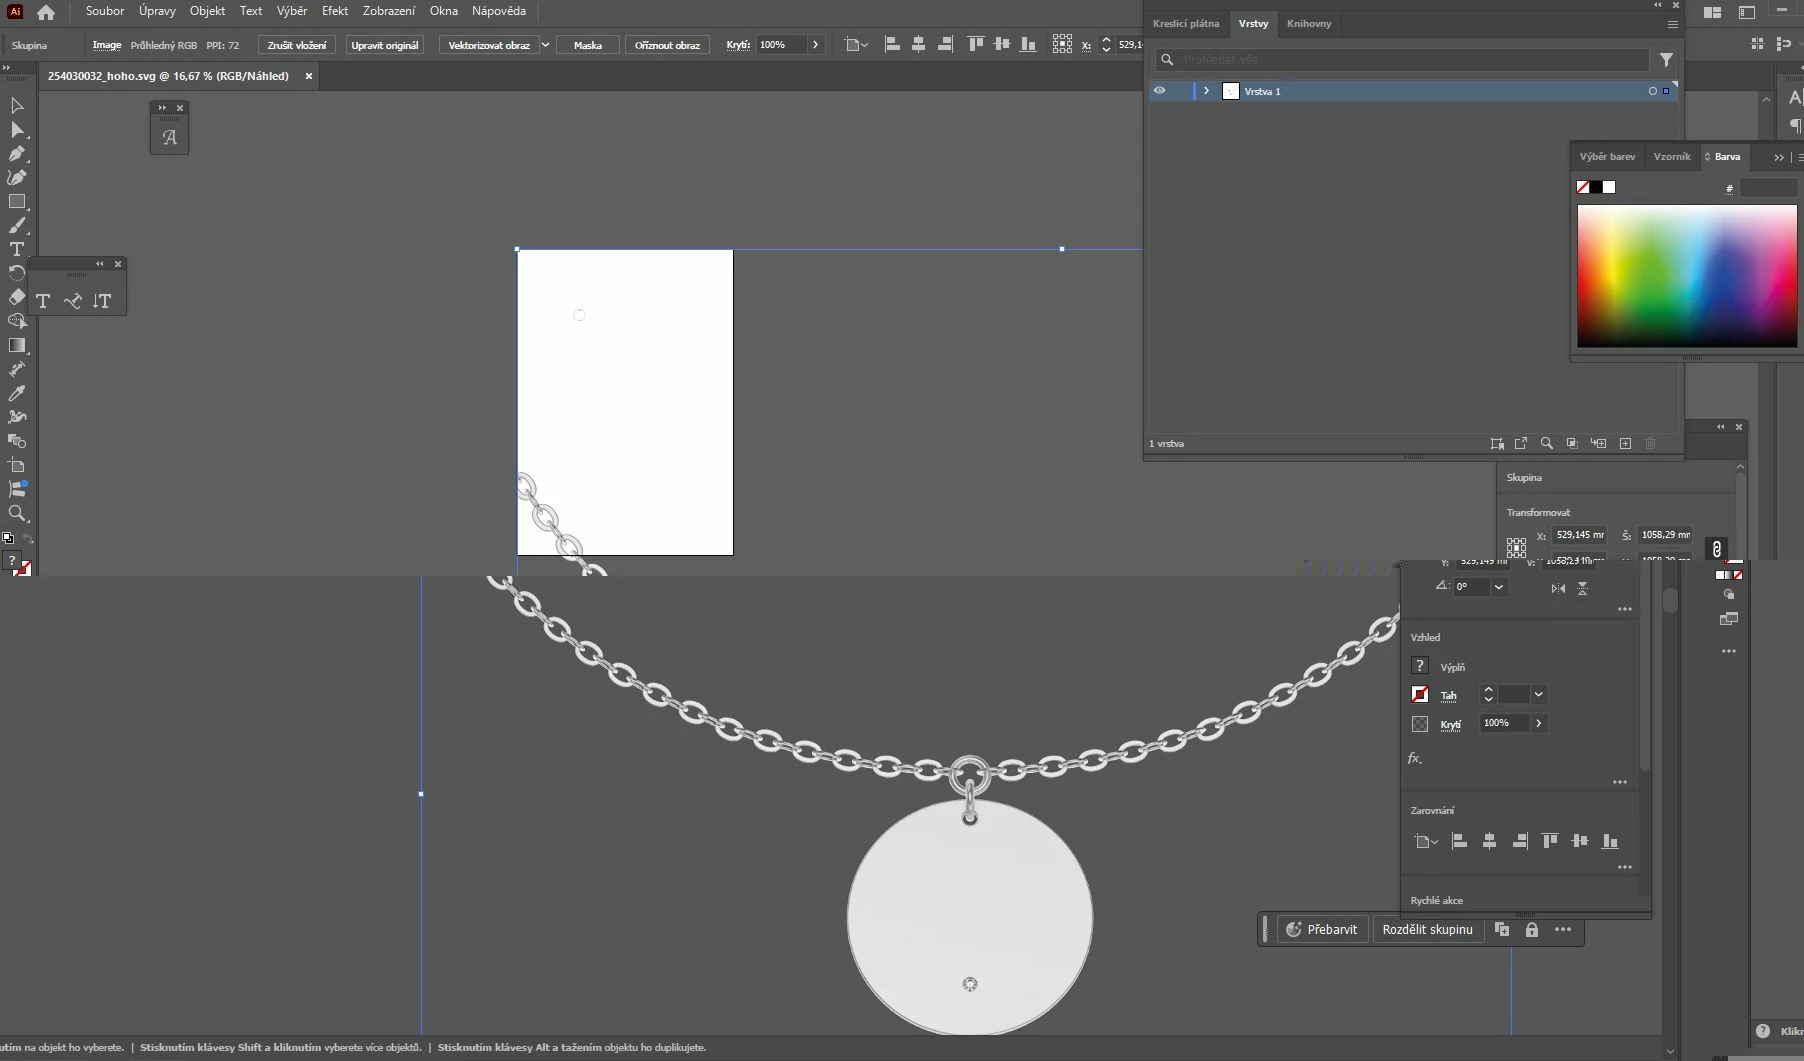Select the Zoom magnifier tool
The image size is (1804, 1061).
click(17, 513)
